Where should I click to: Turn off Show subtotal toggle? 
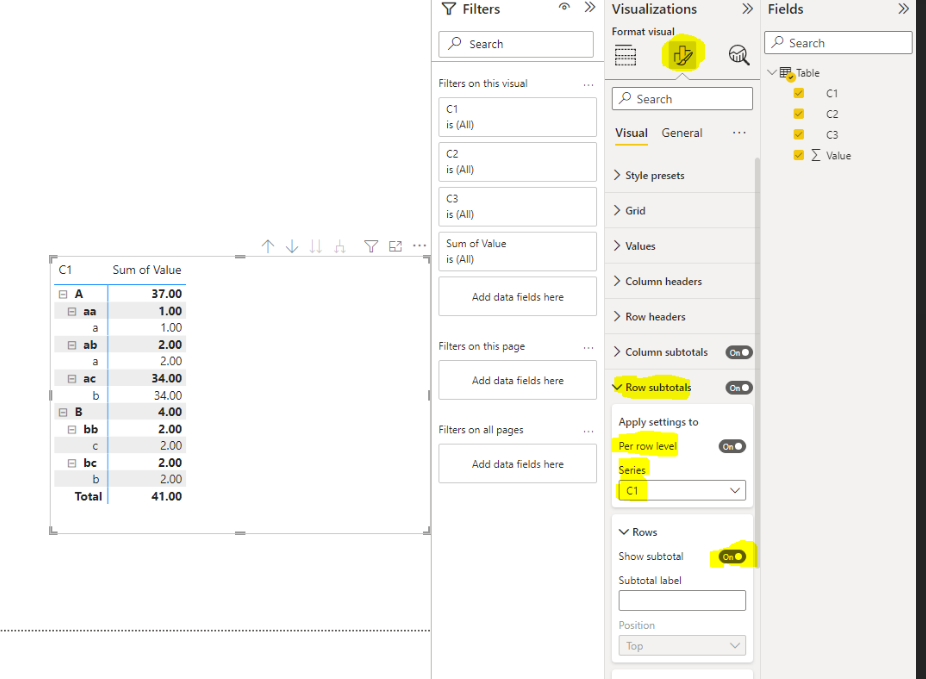732,557
